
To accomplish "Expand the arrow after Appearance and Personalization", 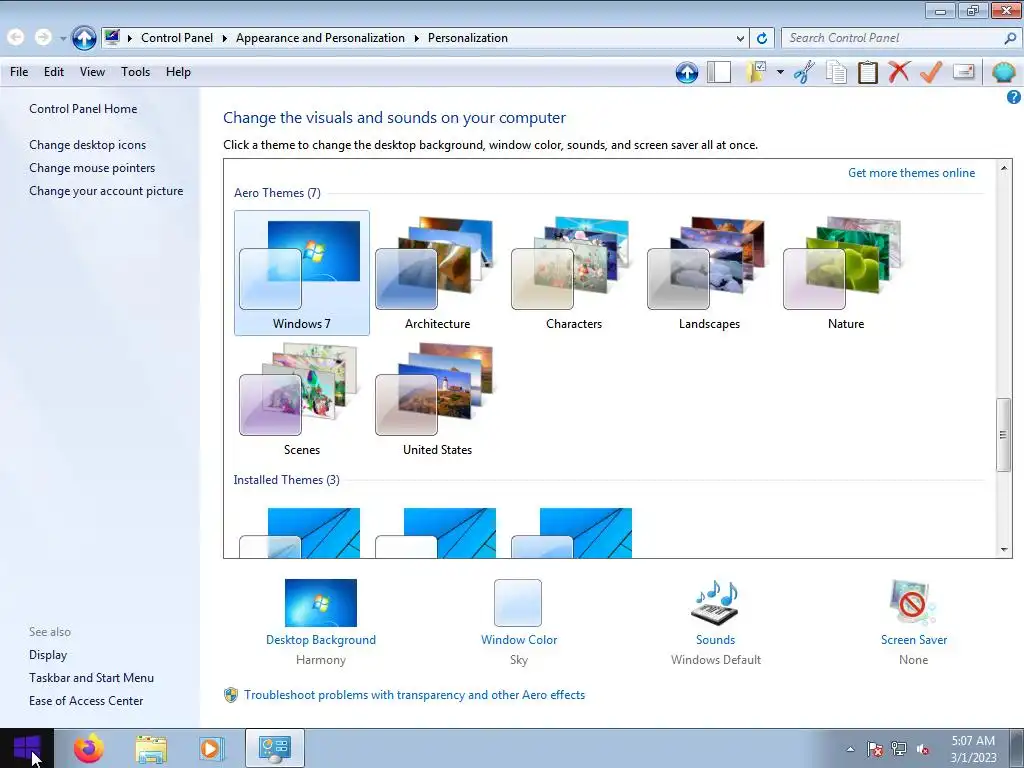I will click(x=416, y=39).
